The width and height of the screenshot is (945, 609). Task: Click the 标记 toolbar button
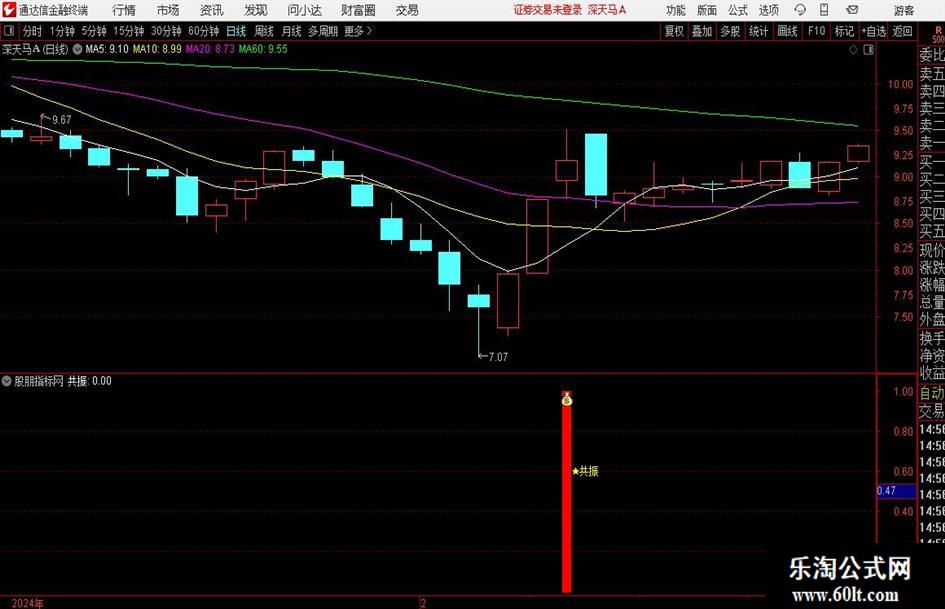tap(844, 31)
